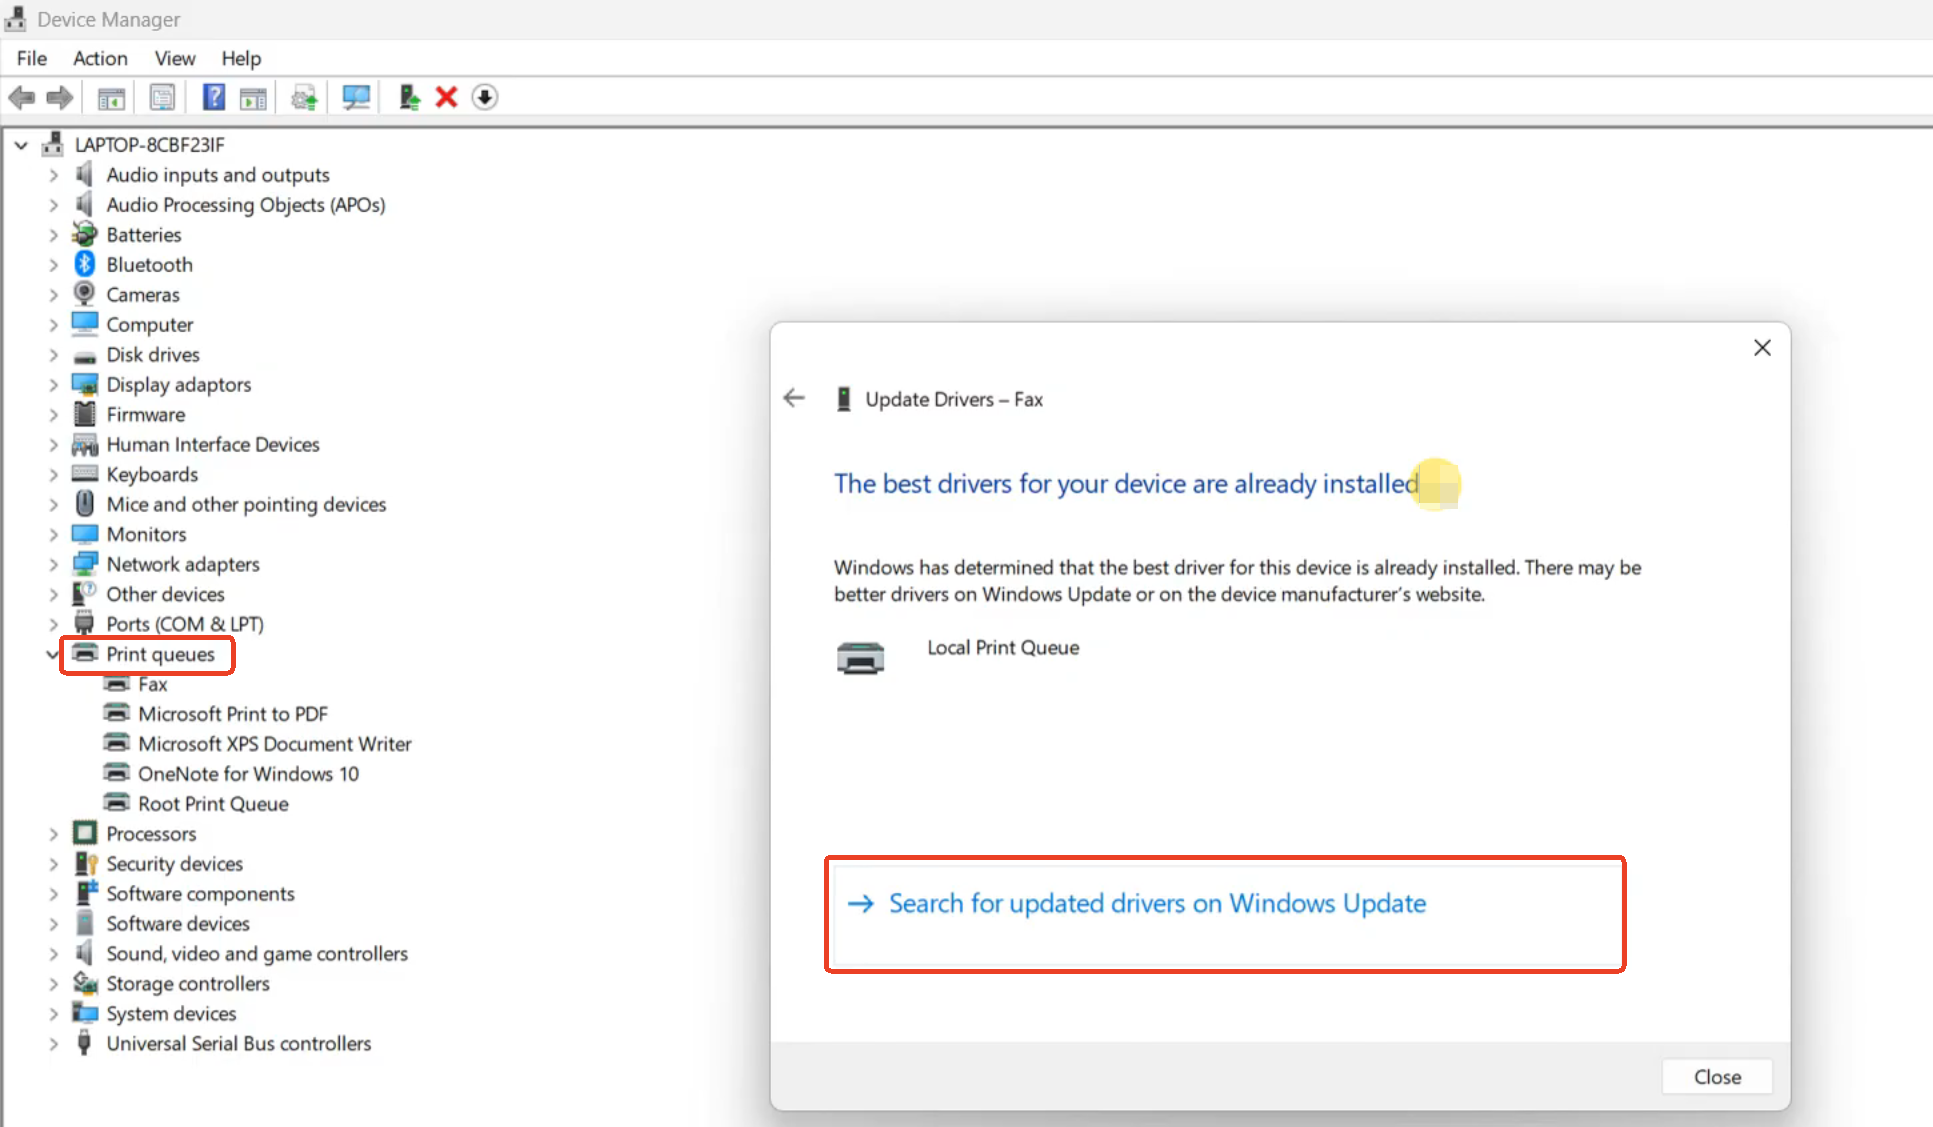
Task: Select Audio Processing Objects (APOs)
Action: 246,205
